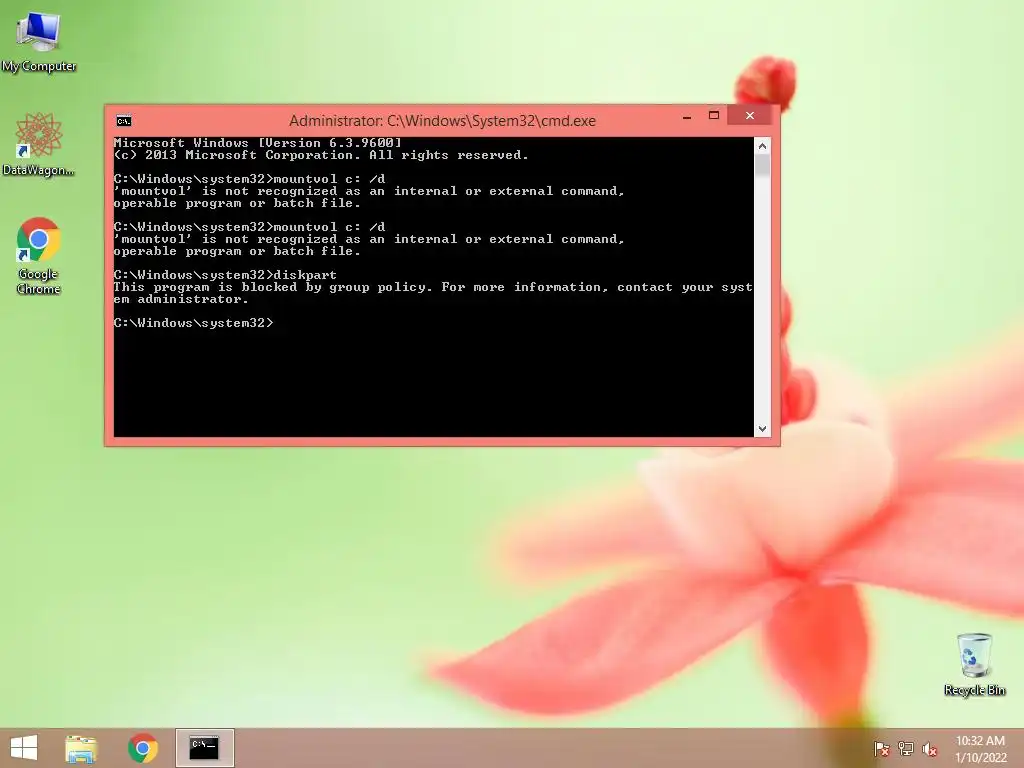Maximize the cmd.exe window

pyautogui.click(x=714, y=116)
